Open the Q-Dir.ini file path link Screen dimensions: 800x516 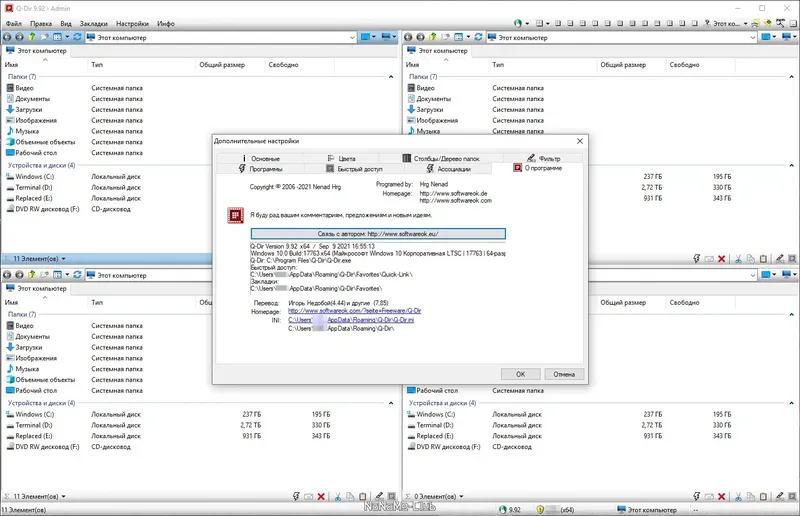351,320
